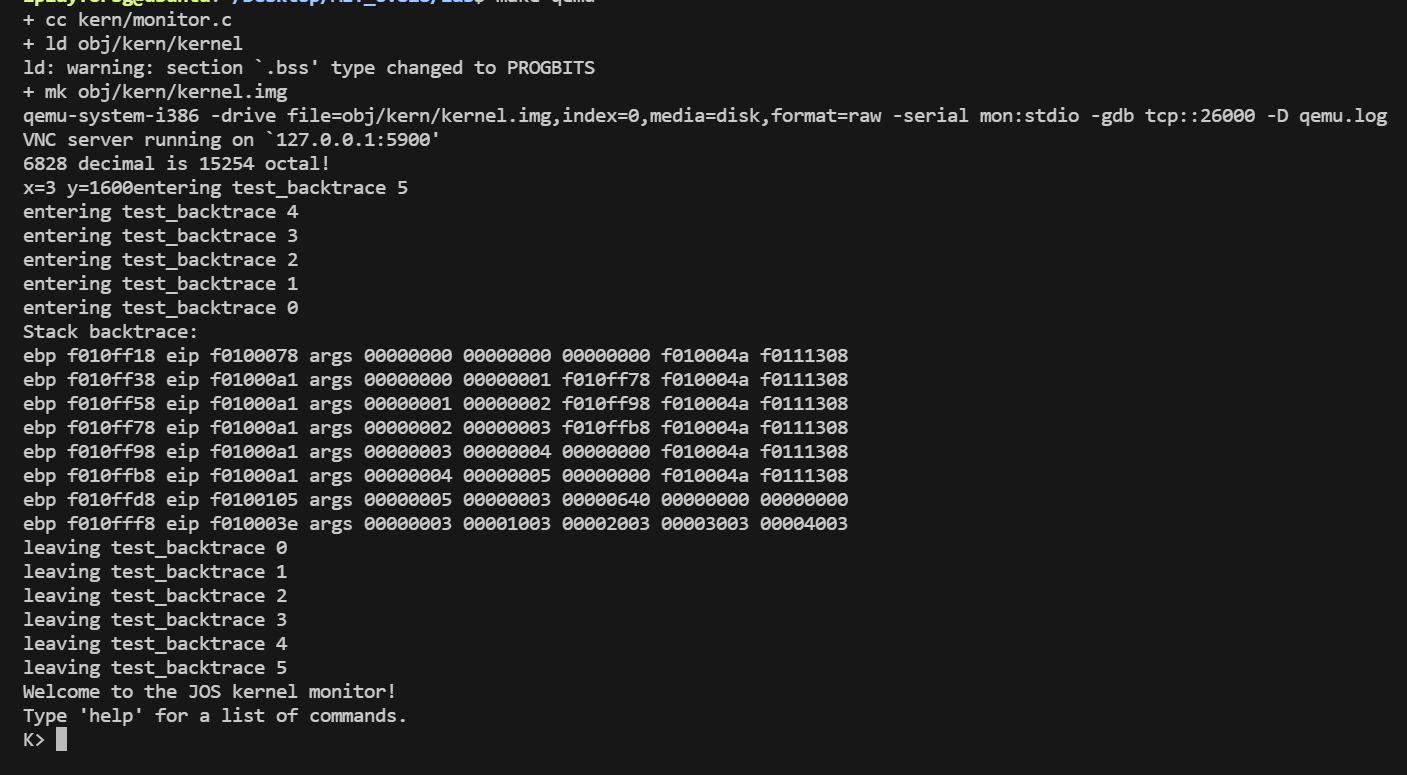The image size is (1407, 775).
Task: Click the 'leaving test_backtrace 2' line
Action: coord(155,596)
